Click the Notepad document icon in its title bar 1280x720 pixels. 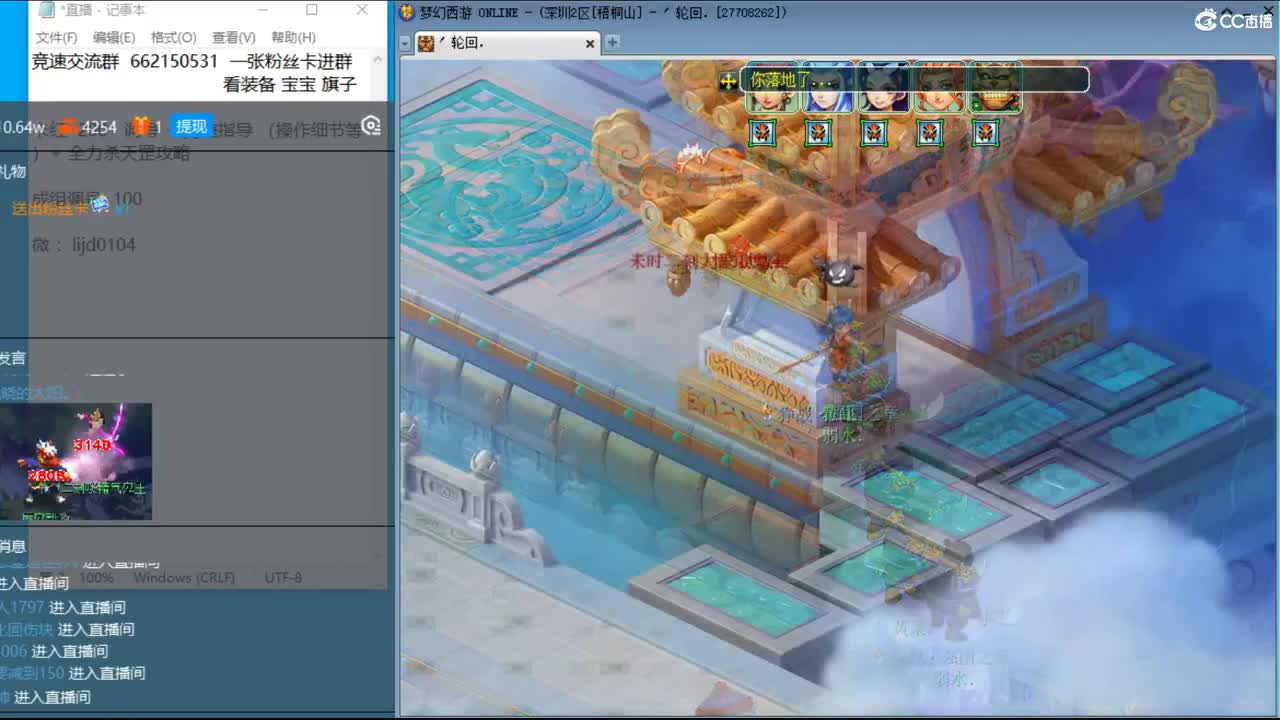[46, 10]
